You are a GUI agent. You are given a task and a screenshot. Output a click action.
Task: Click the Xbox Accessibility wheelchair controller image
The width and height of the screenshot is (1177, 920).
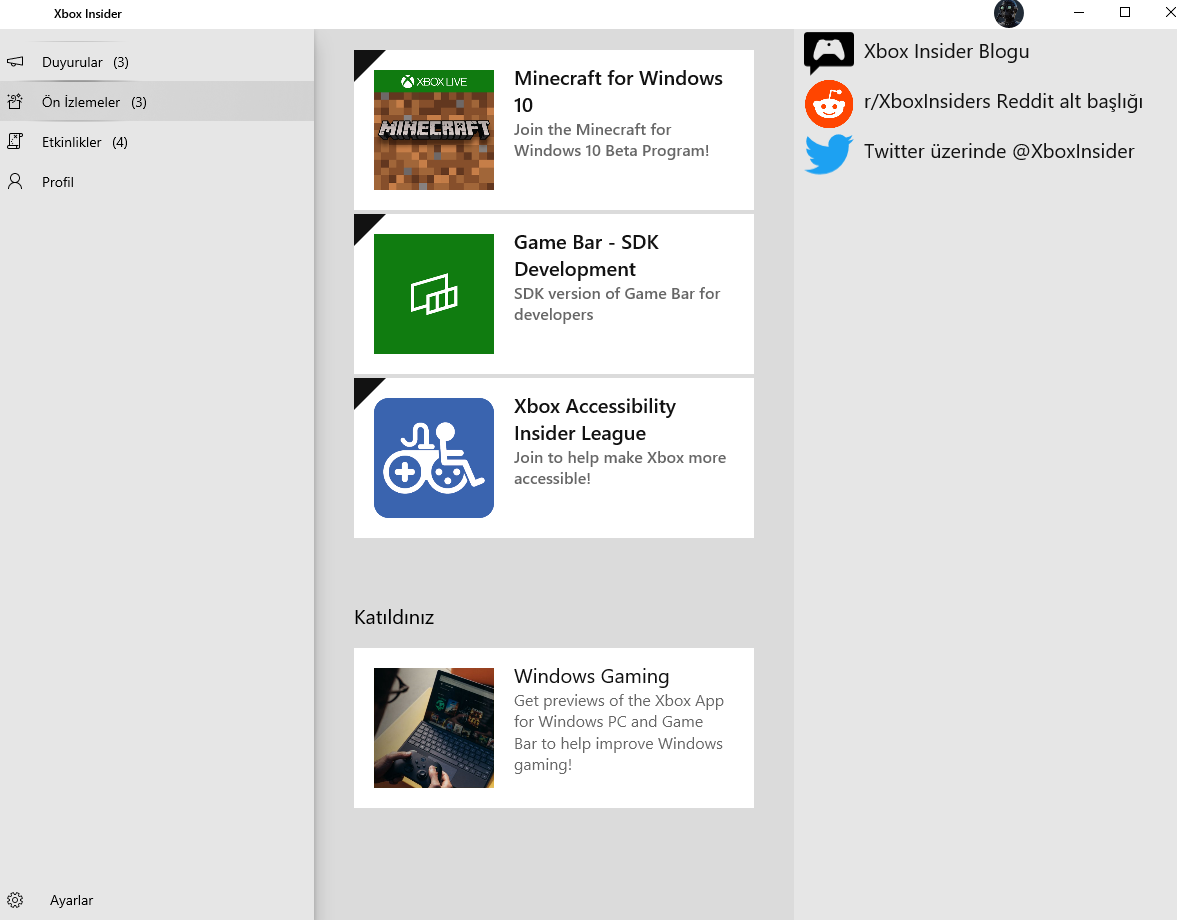(x=434, y=458)
